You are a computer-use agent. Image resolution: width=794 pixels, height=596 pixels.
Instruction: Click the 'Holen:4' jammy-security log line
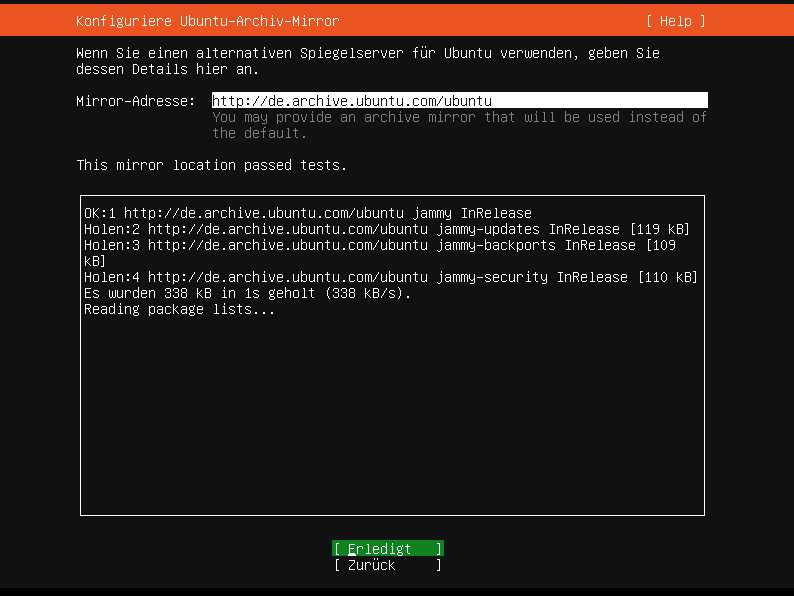pyautogui.click(x=391, y=277)
